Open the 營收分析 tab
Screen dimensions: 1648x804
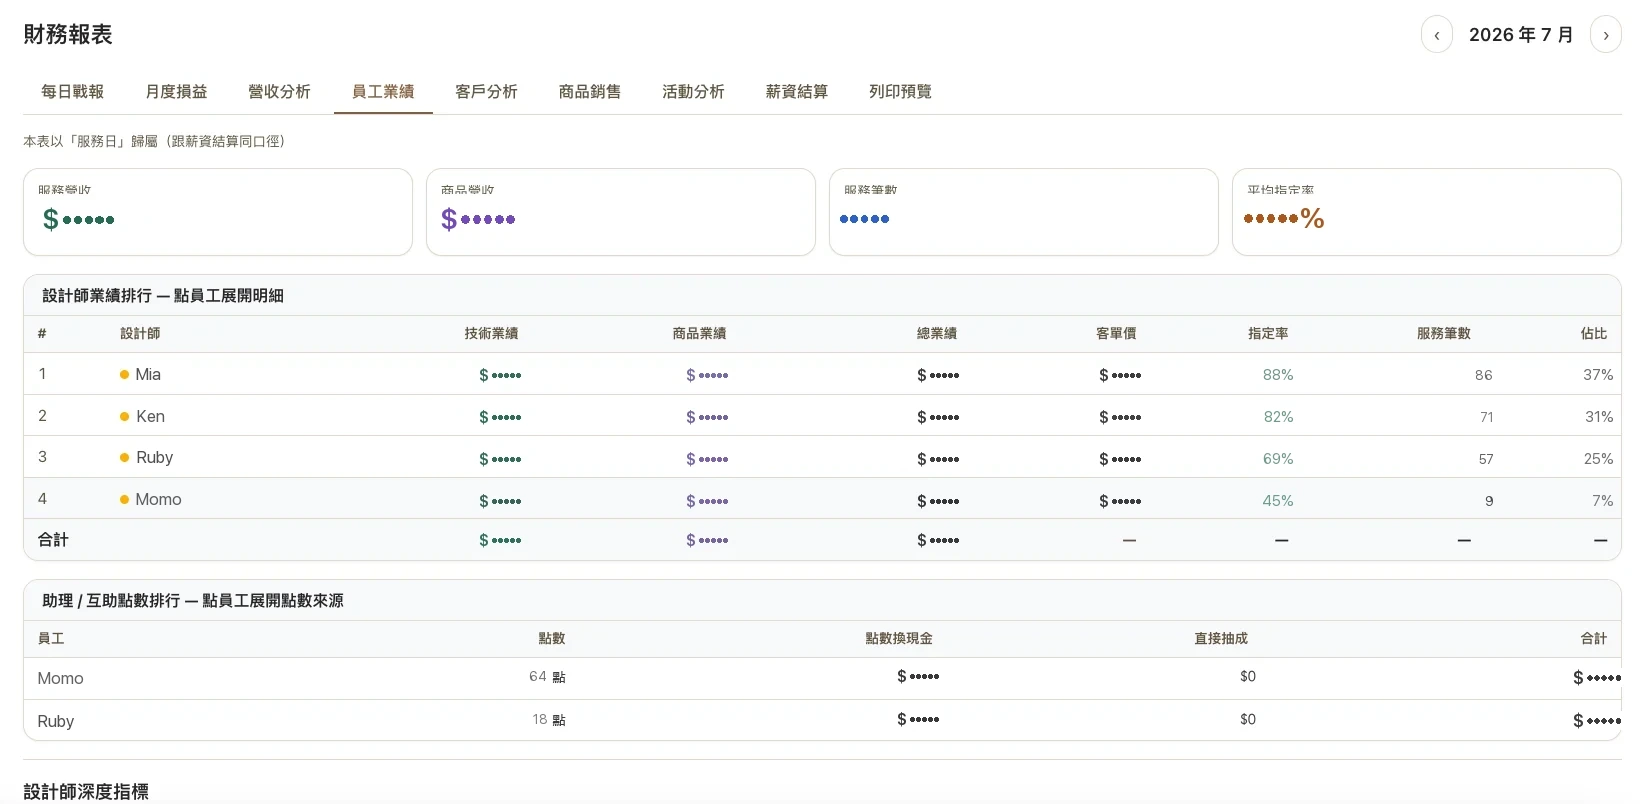279,92
